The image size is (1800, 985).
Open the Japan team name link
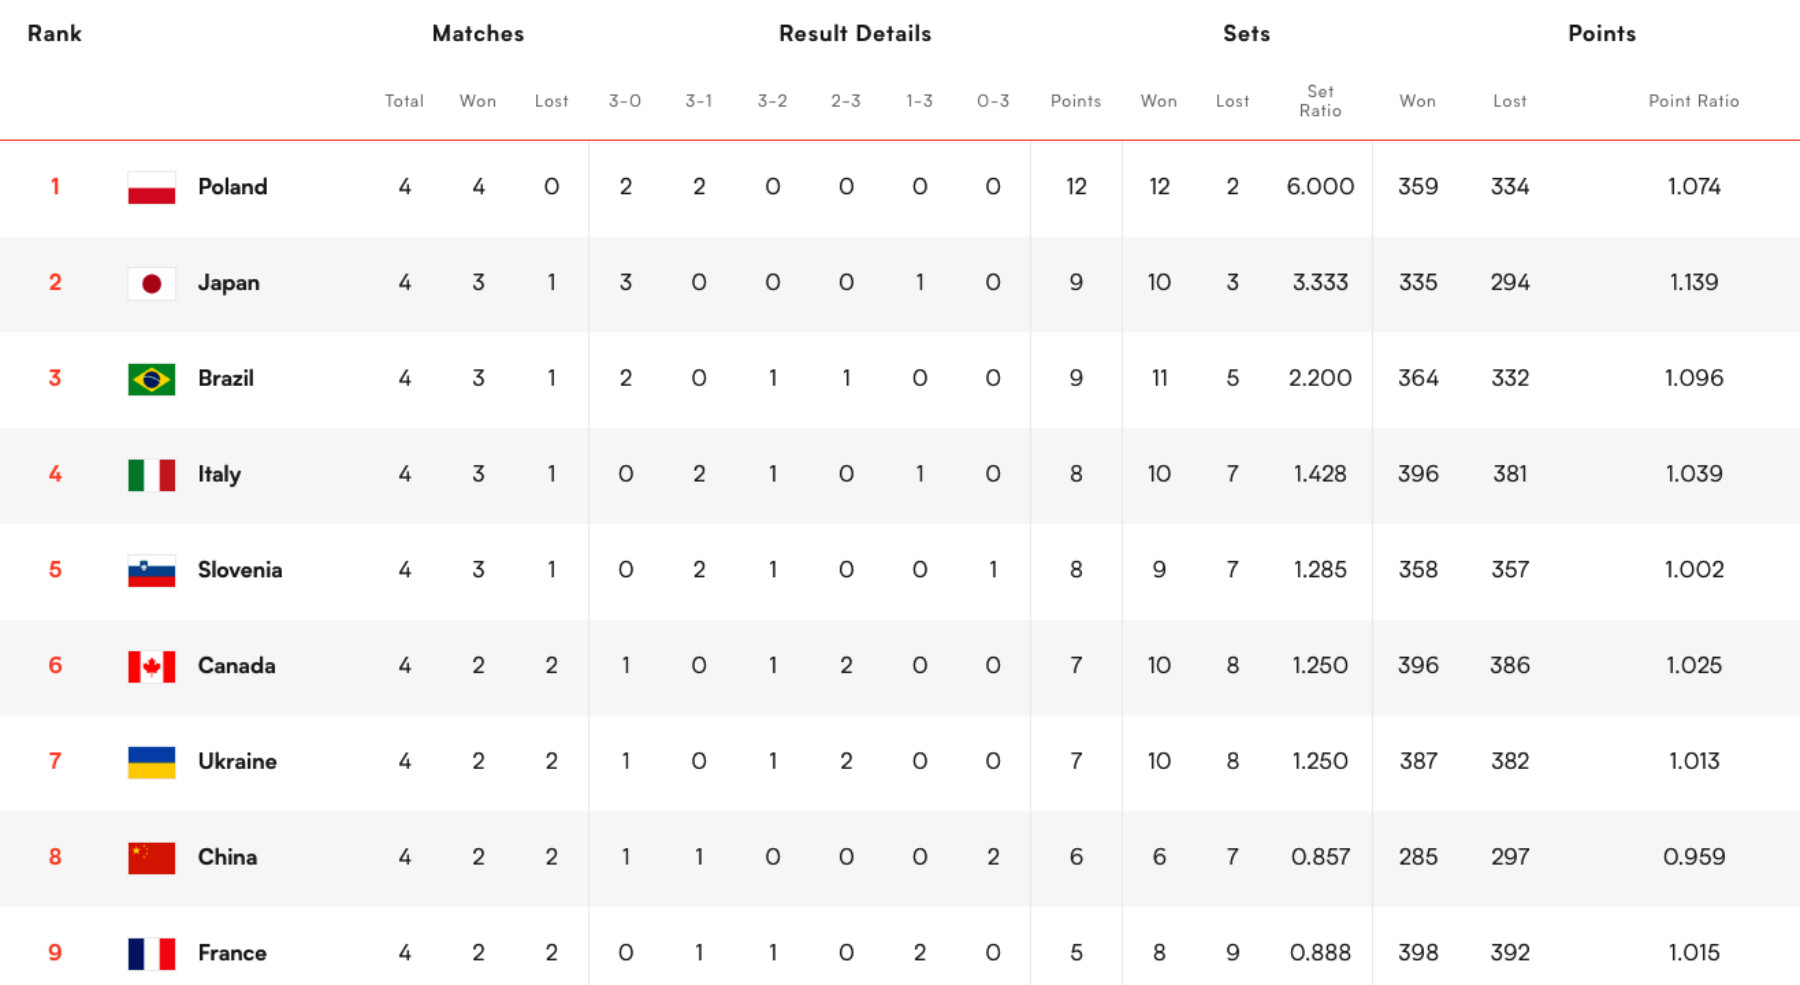[x=228, y=283]
